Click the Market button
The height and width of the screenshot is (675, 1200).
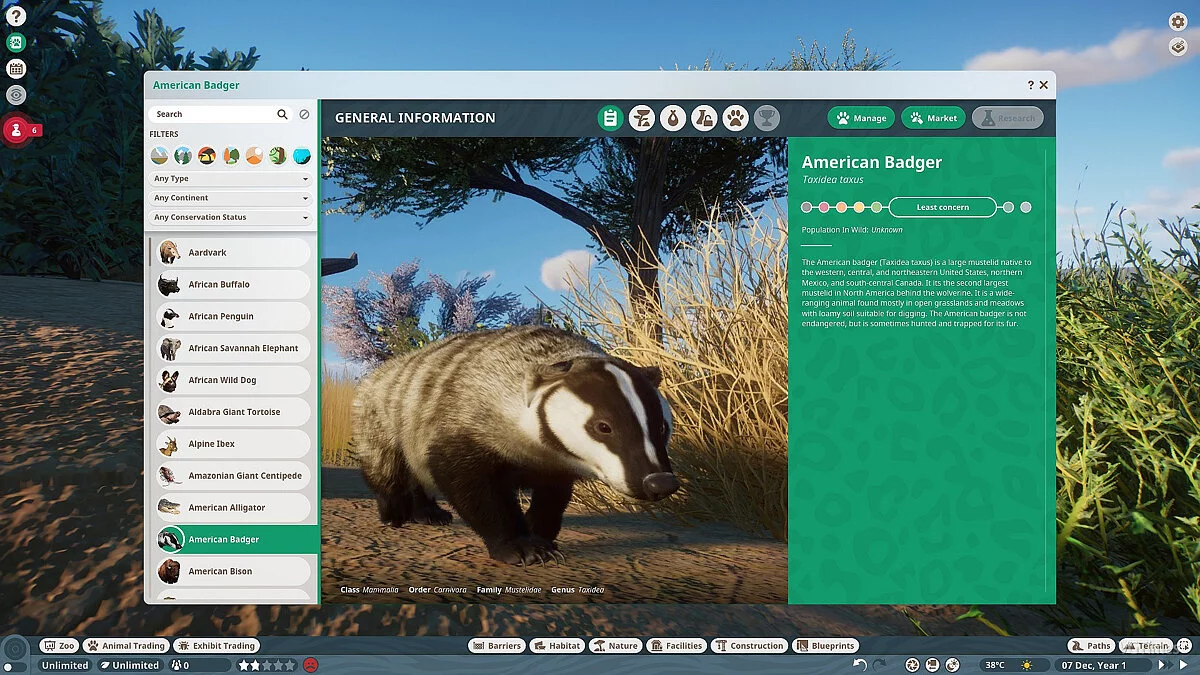tap(933, 117)
